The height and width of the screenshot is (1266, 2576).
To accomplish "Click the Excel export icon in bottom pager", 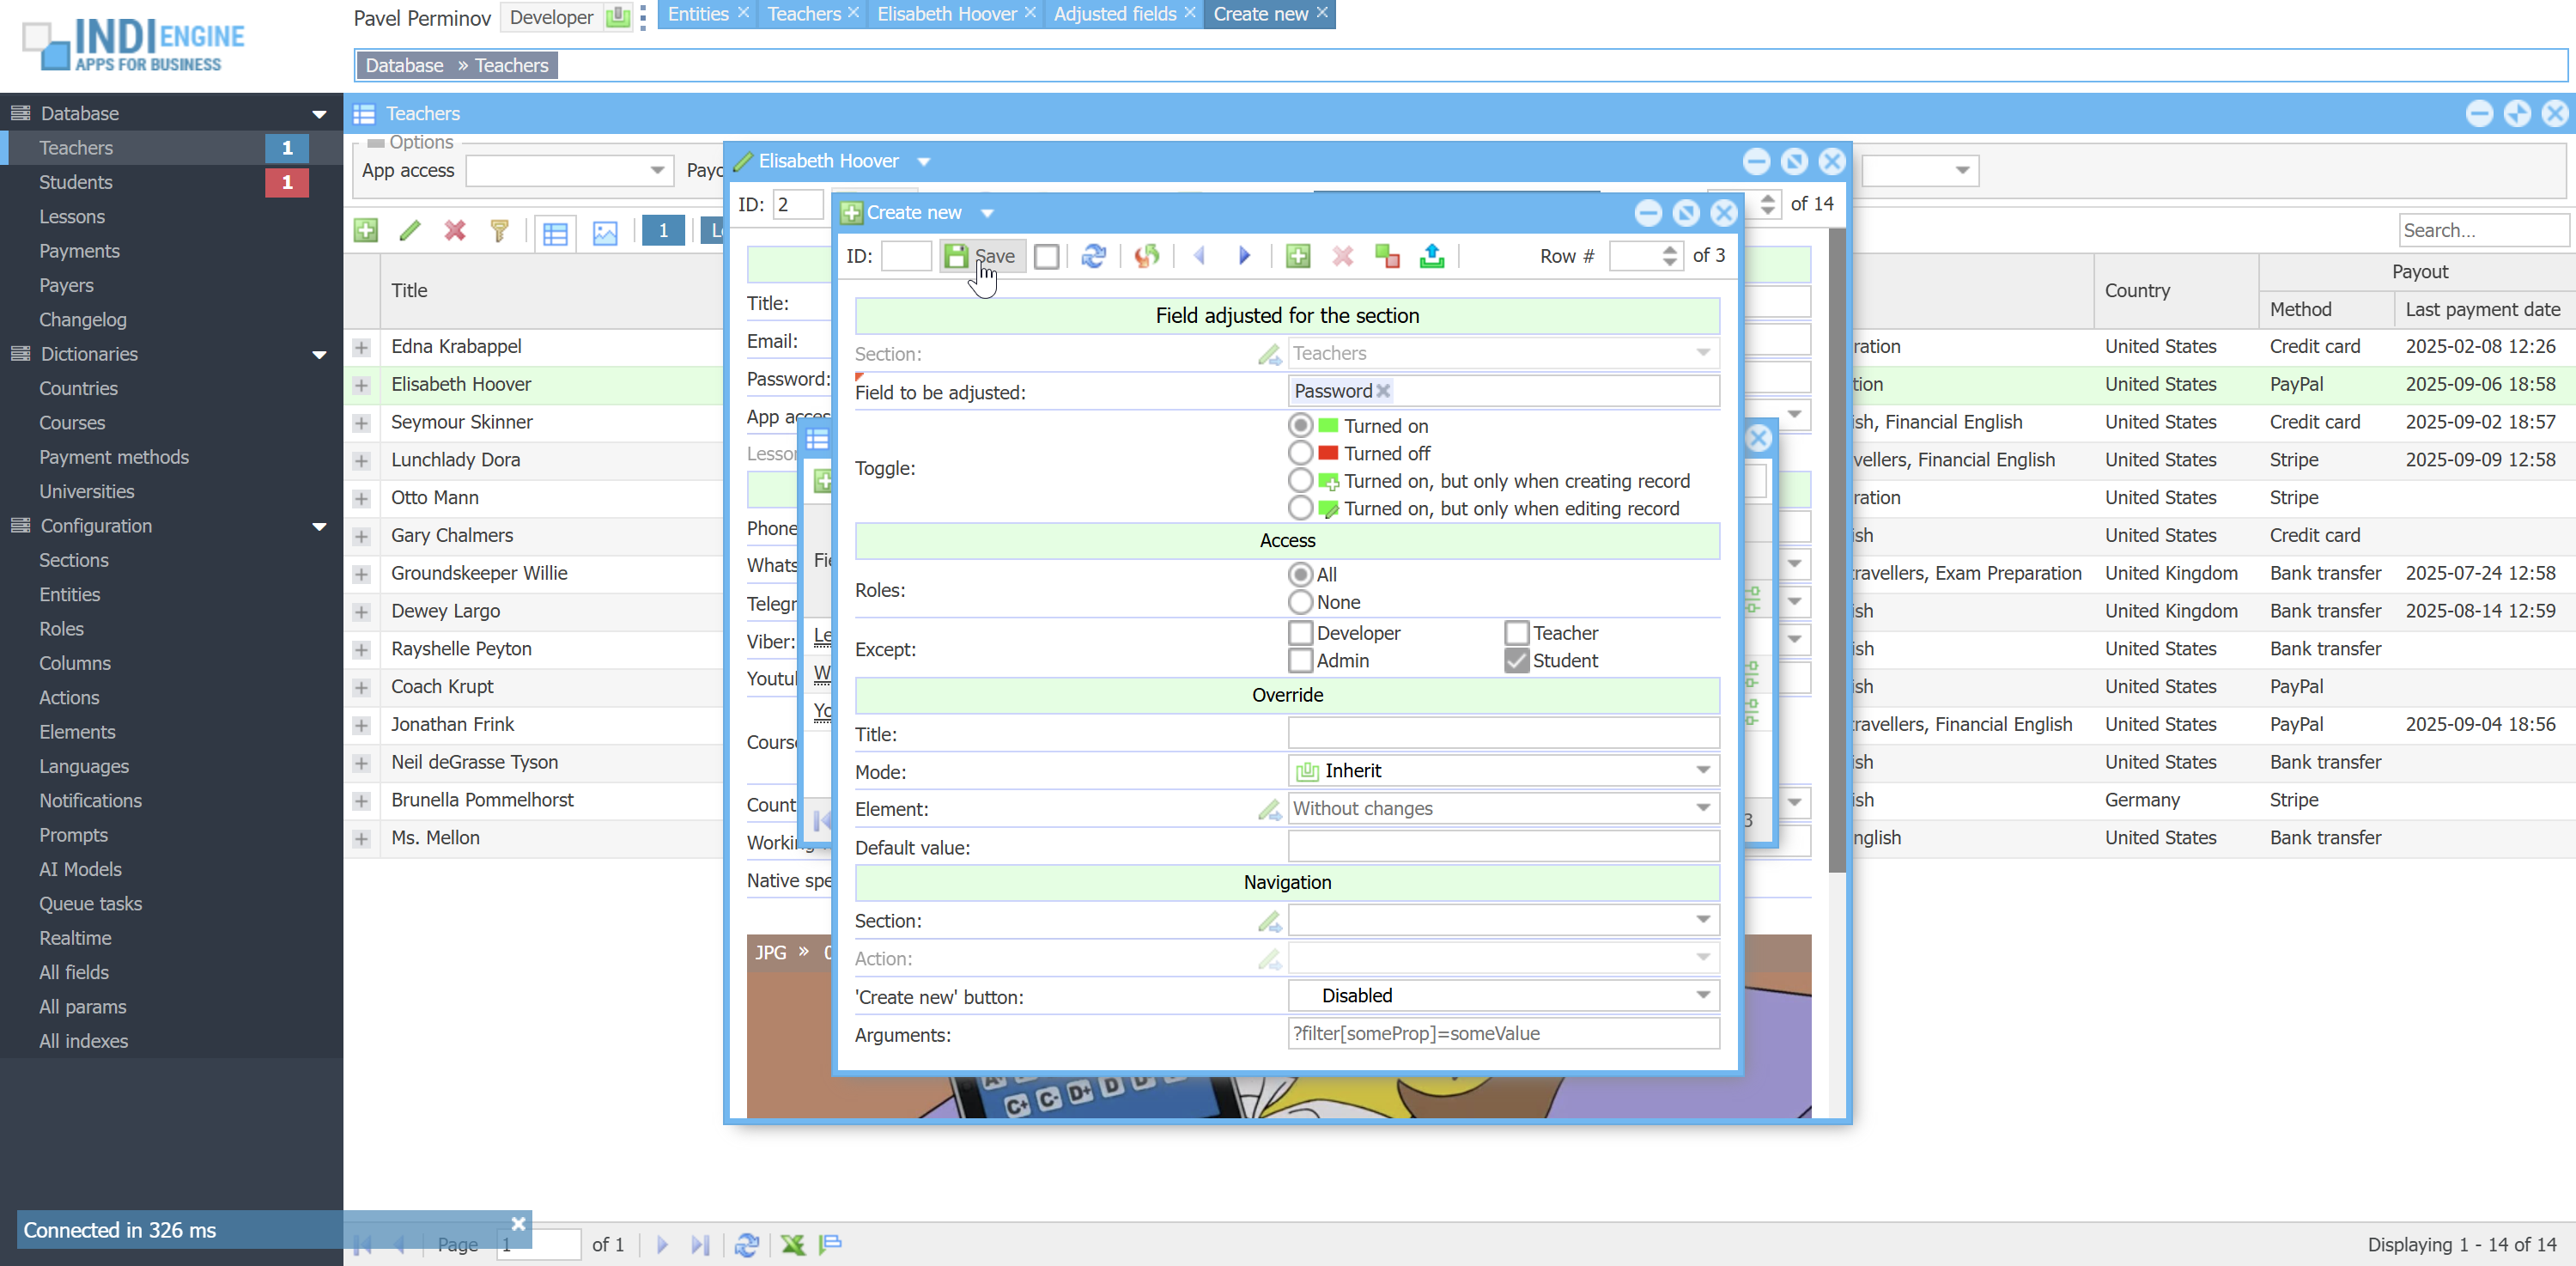I will (792, 1244).
